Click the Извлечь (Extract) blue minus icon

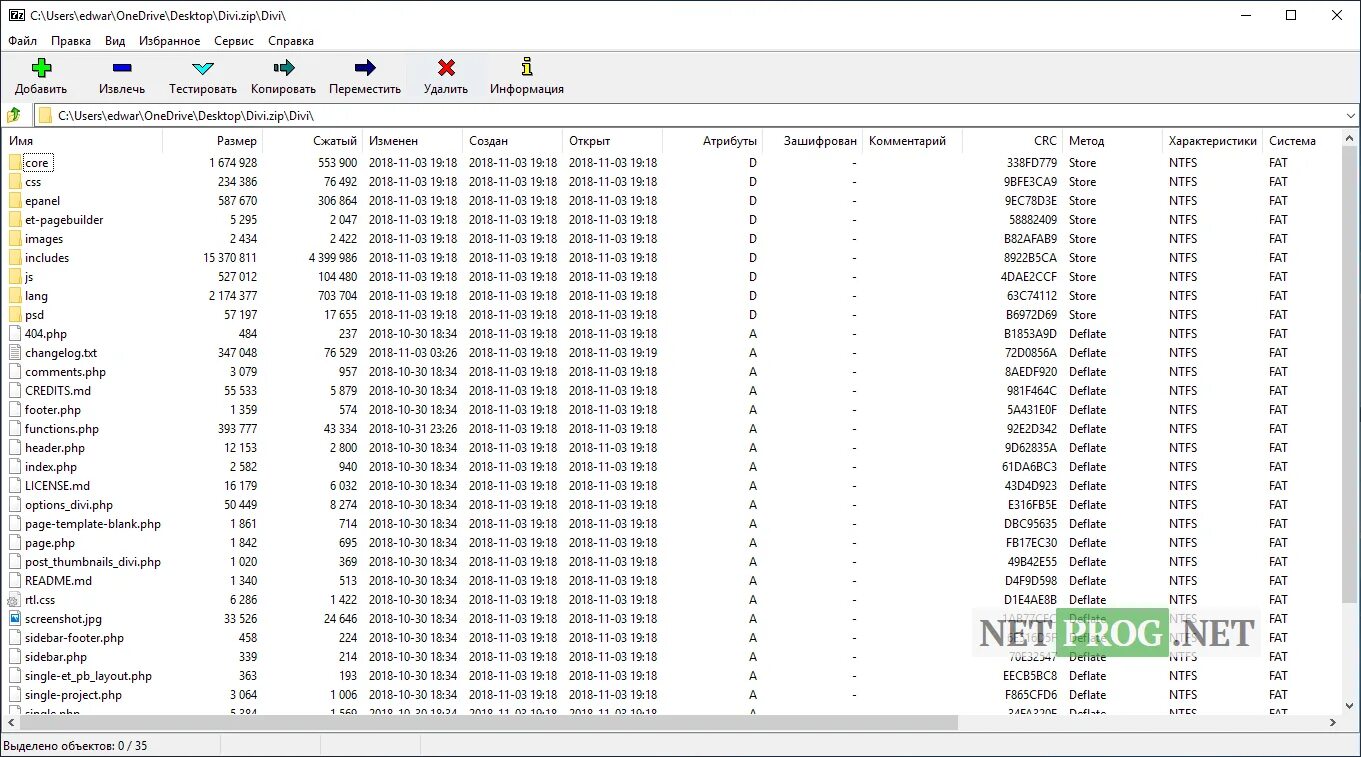[x=122, y=68]
